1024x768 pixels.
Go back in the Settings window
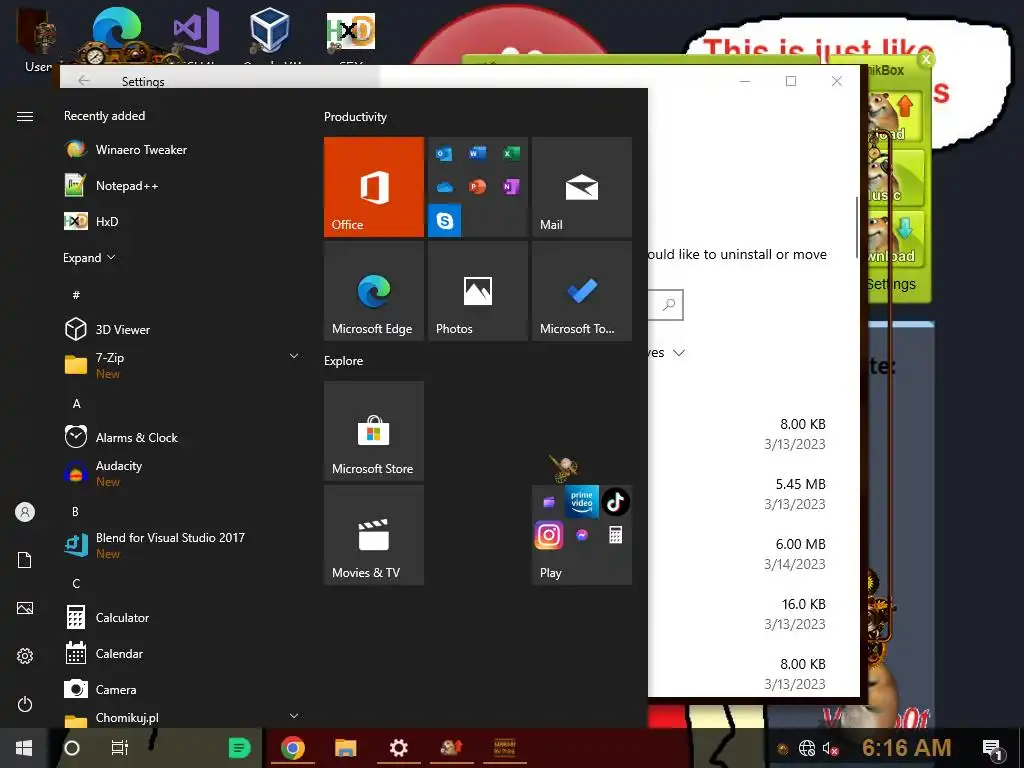(84, 80)
